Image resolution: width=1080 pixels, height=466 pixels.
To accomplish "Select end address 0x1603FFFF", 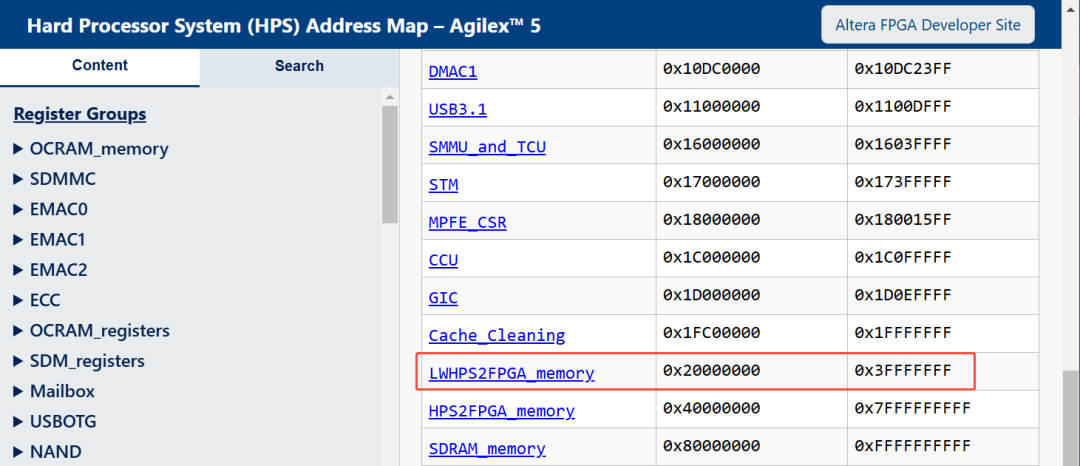I will pos(903,145).
